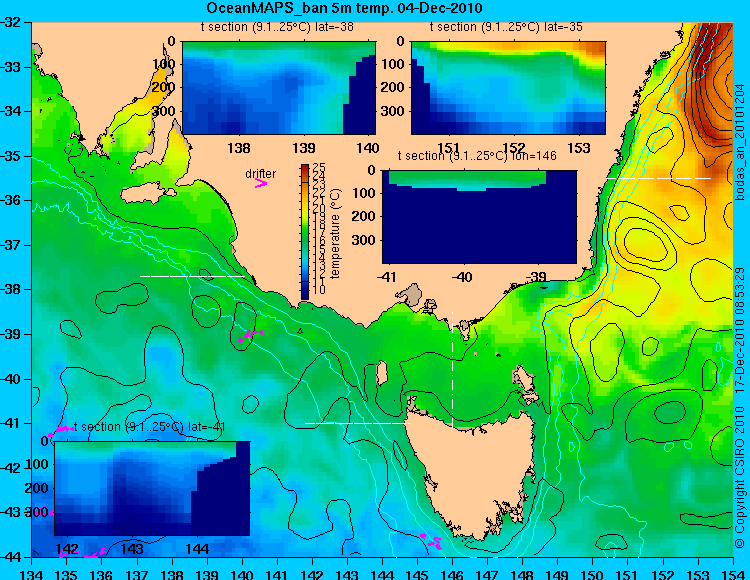Click the '134' longitude label on the bottom axis
This screenshot has width=750, height=580.
point(32,575)
